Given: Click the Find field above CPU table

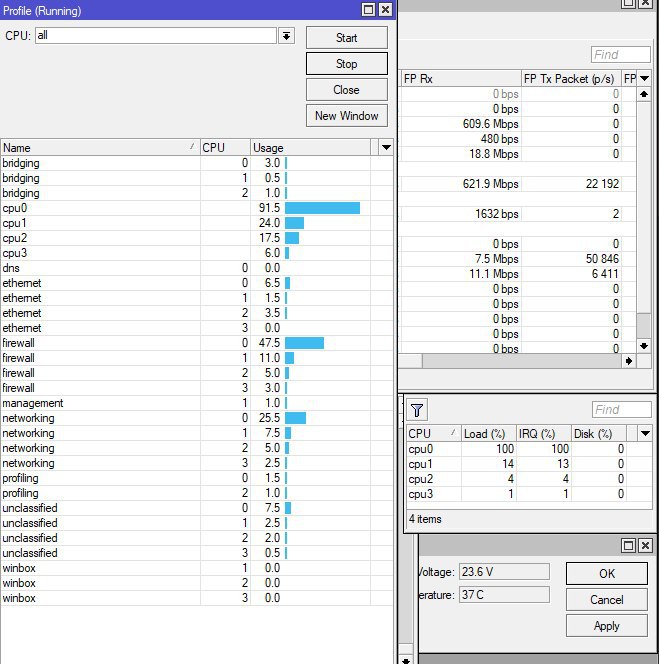Looking at the screenshot, I should pos(621,409).
